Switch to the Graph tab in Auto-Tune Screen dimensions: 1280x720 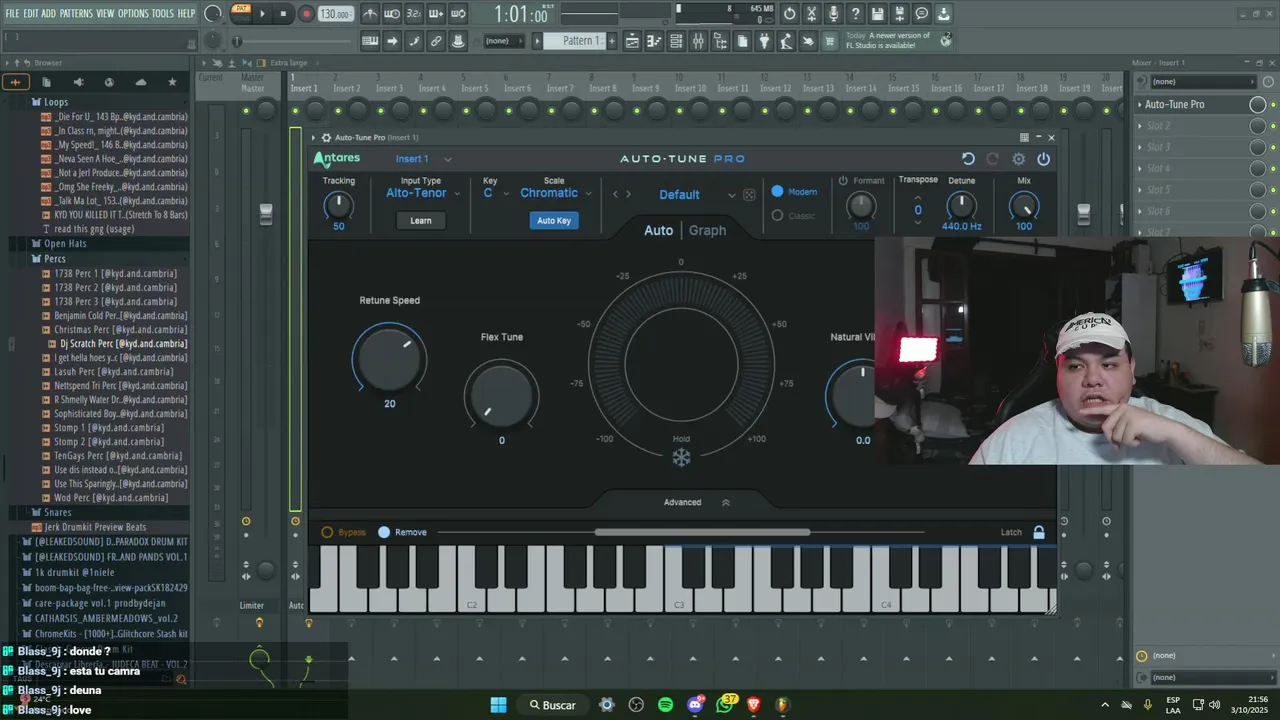coord(707,230)
